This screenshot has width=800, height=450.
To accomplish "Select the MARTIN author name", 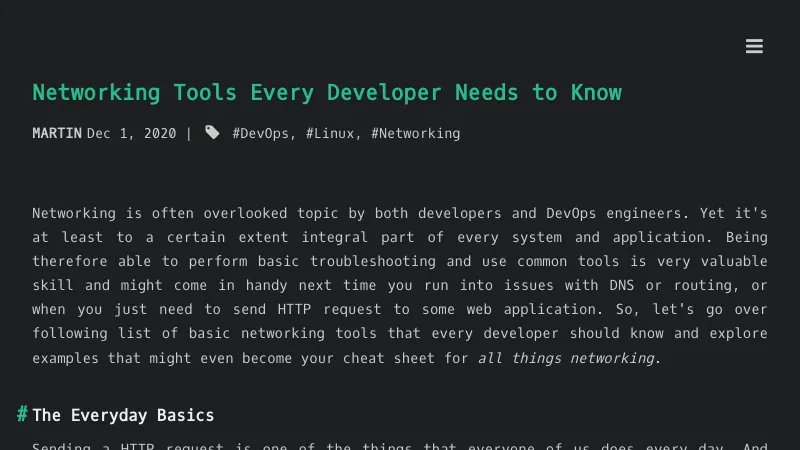I will pyautogui.click(x=57, y=133).
